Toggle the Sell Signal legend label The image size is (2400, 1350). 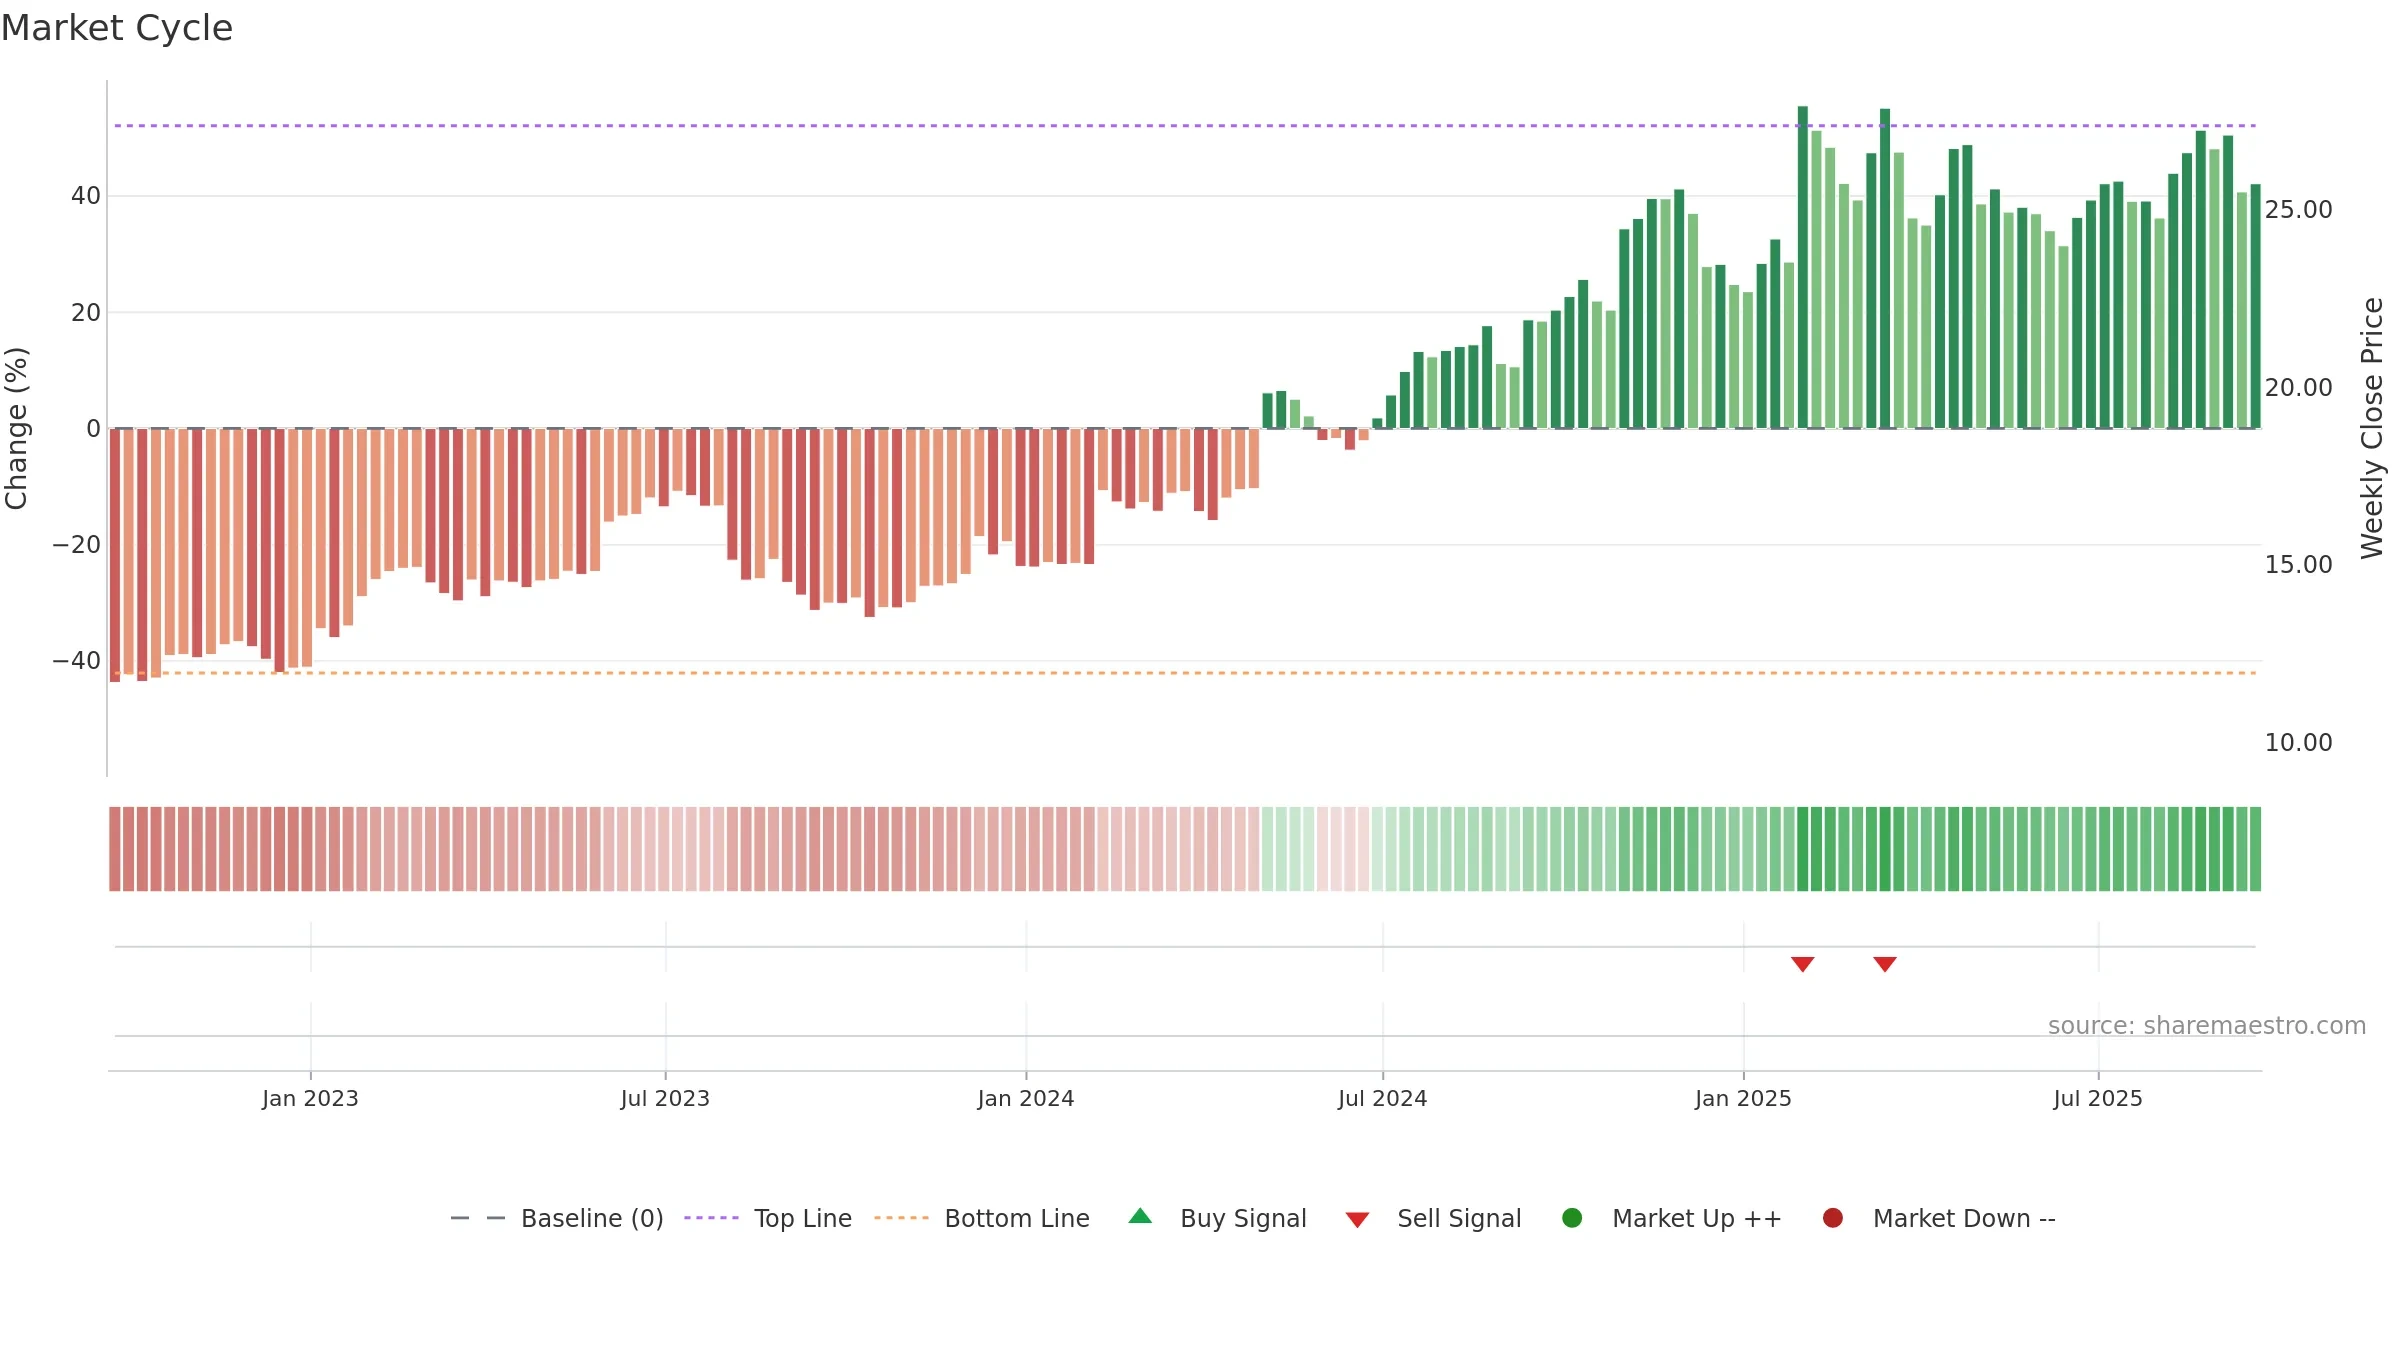[x=1459, y=1218]
